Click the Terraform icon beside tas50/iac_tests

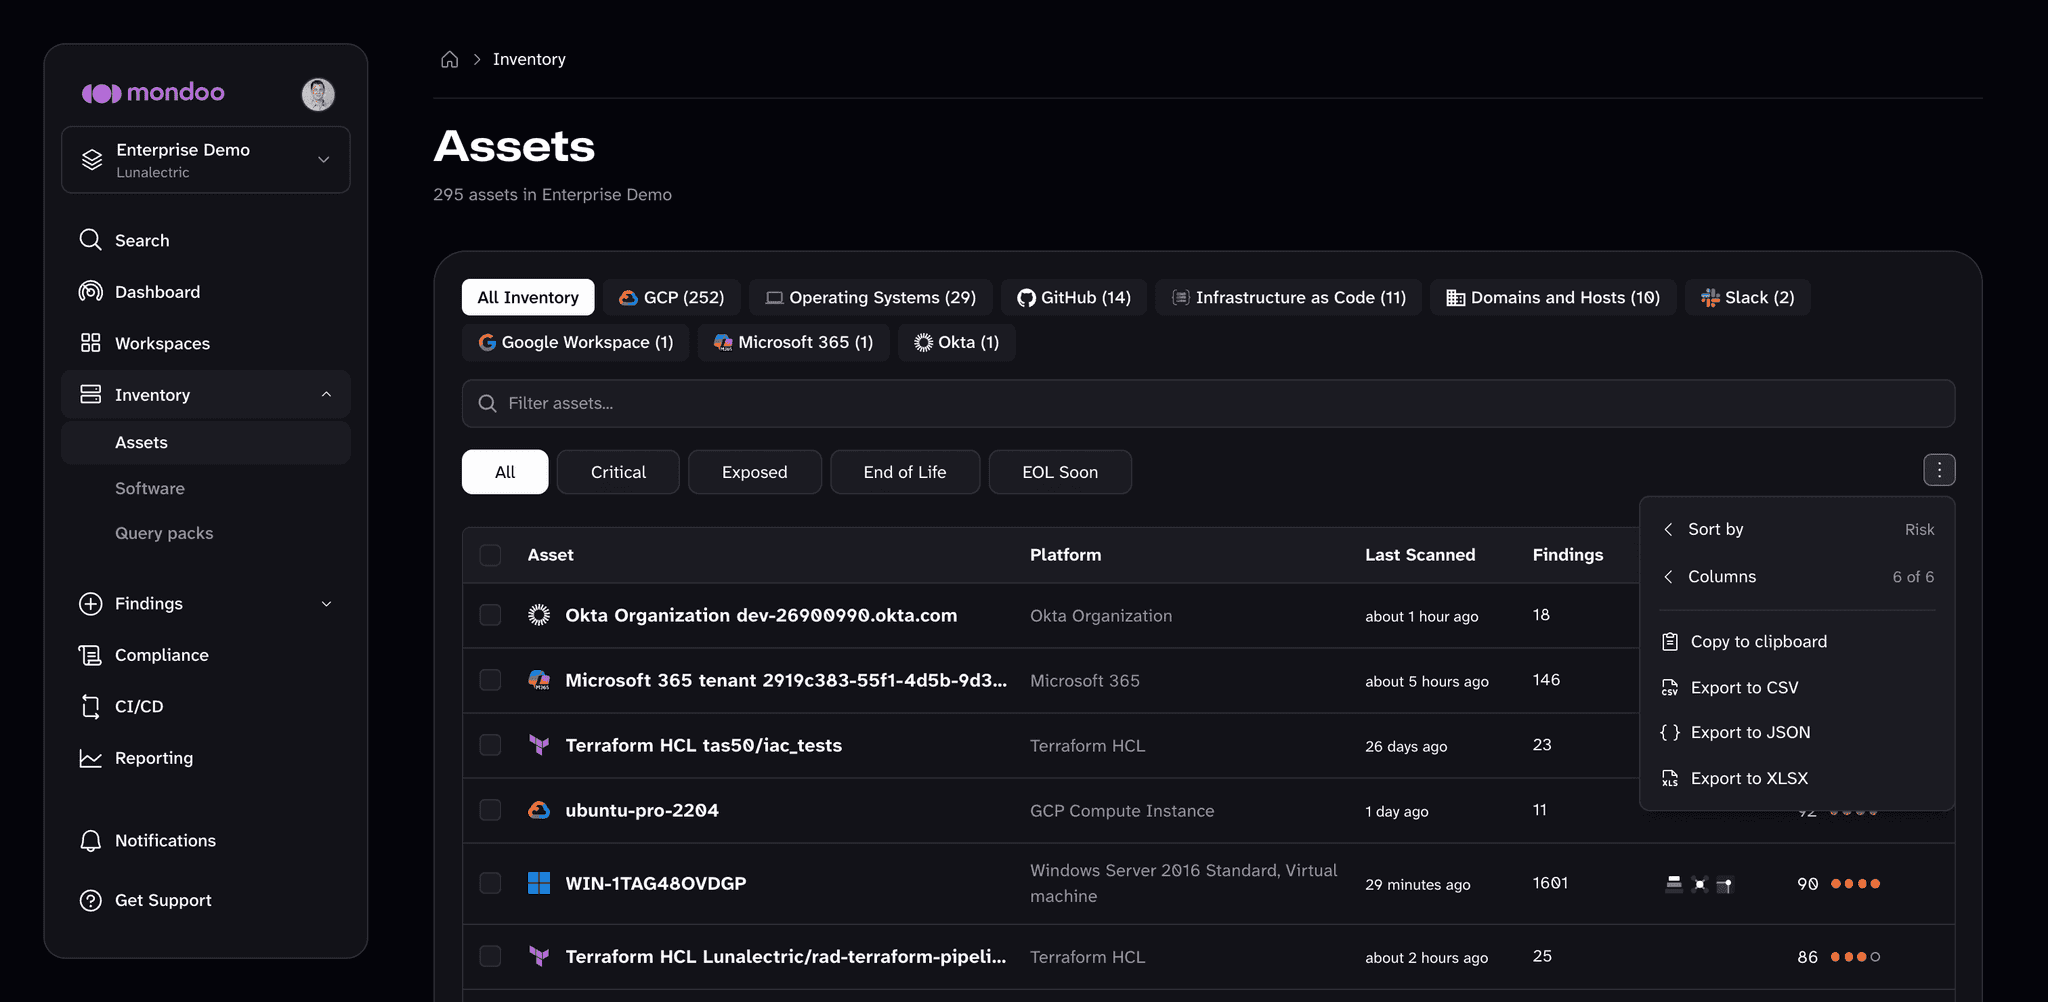539,745
